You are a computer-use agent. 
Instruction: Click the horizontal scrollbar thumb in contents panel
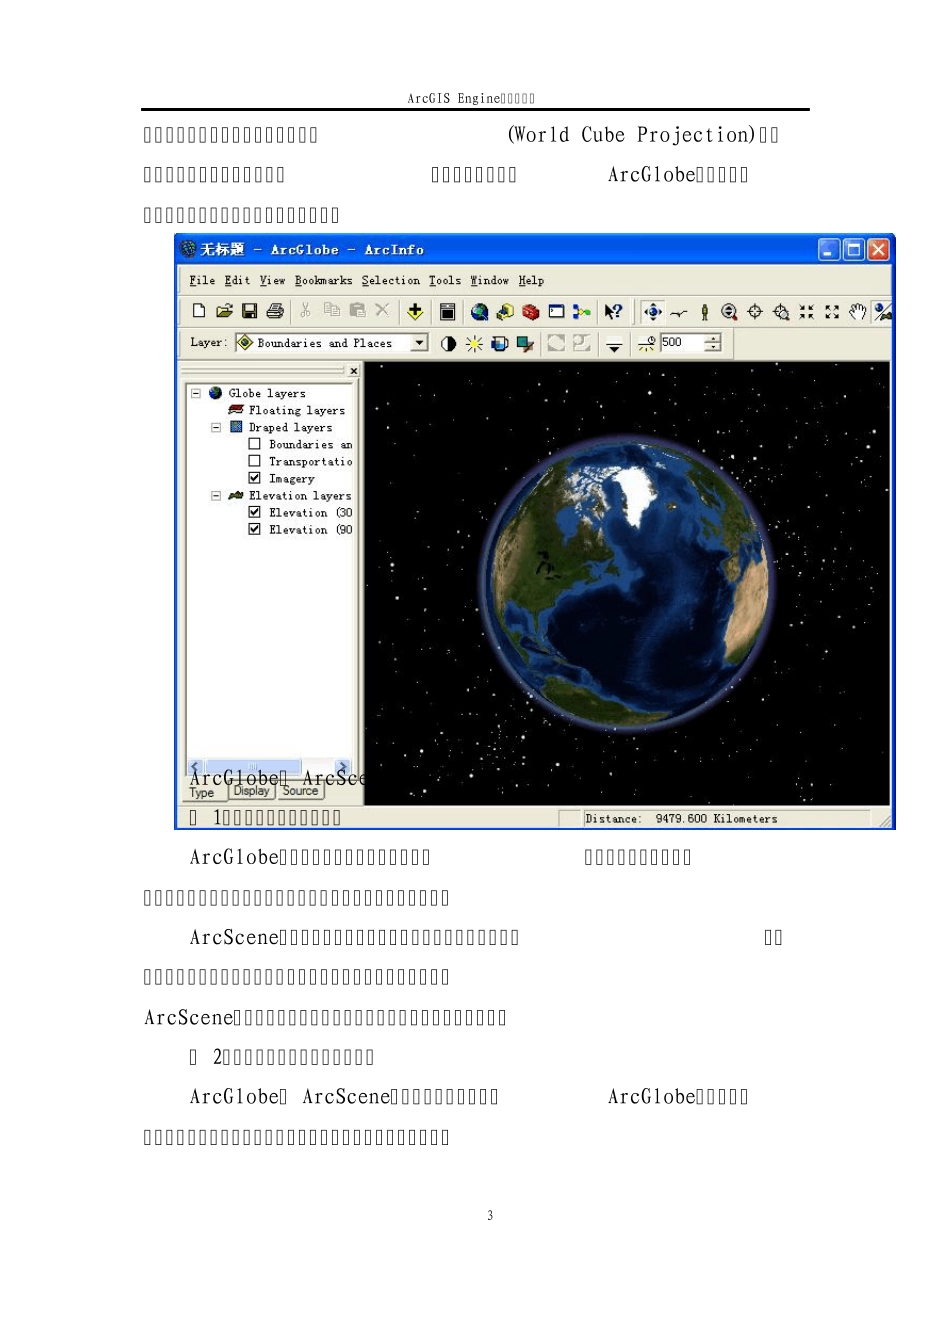pos(253,767)
